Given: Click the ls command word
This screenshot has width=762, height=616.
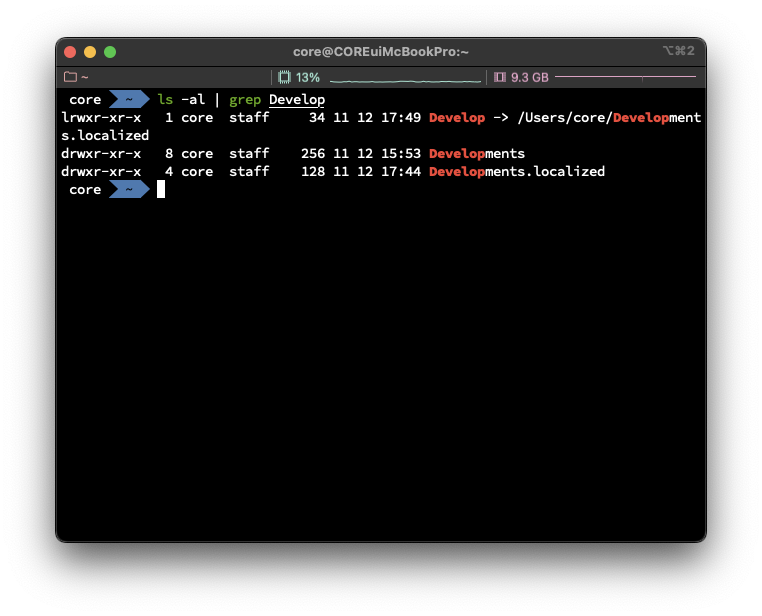Looking at the screenshot, I should (x=165, y=100).
